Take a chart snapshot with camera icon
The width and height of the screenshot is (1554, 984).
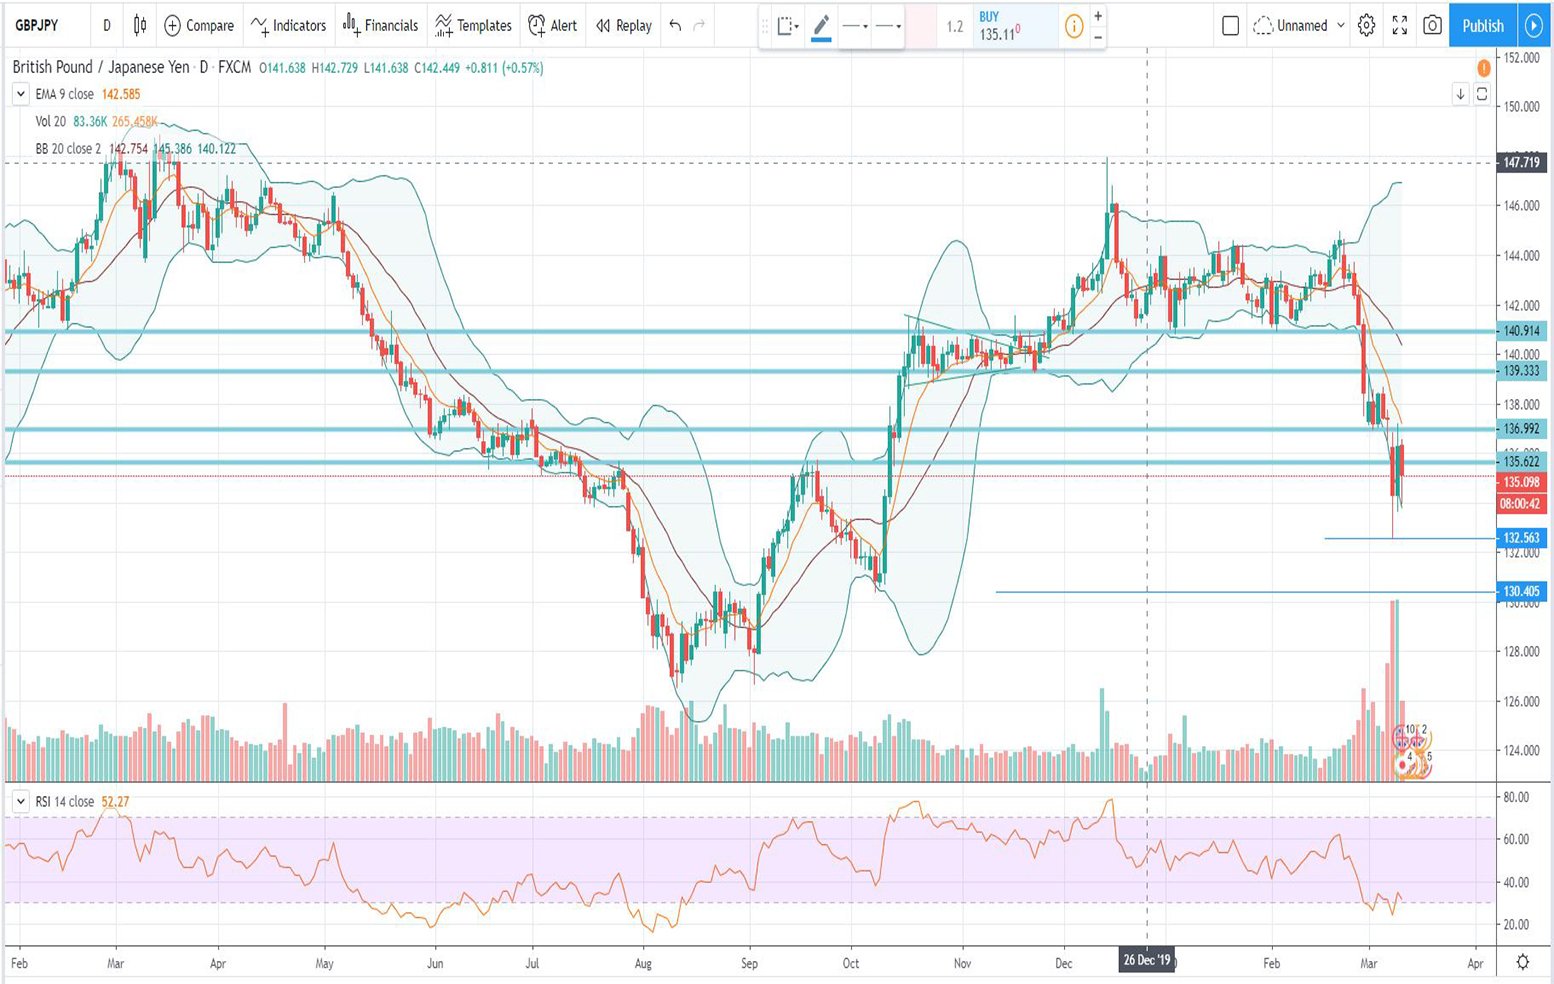tap(1432, 25)
